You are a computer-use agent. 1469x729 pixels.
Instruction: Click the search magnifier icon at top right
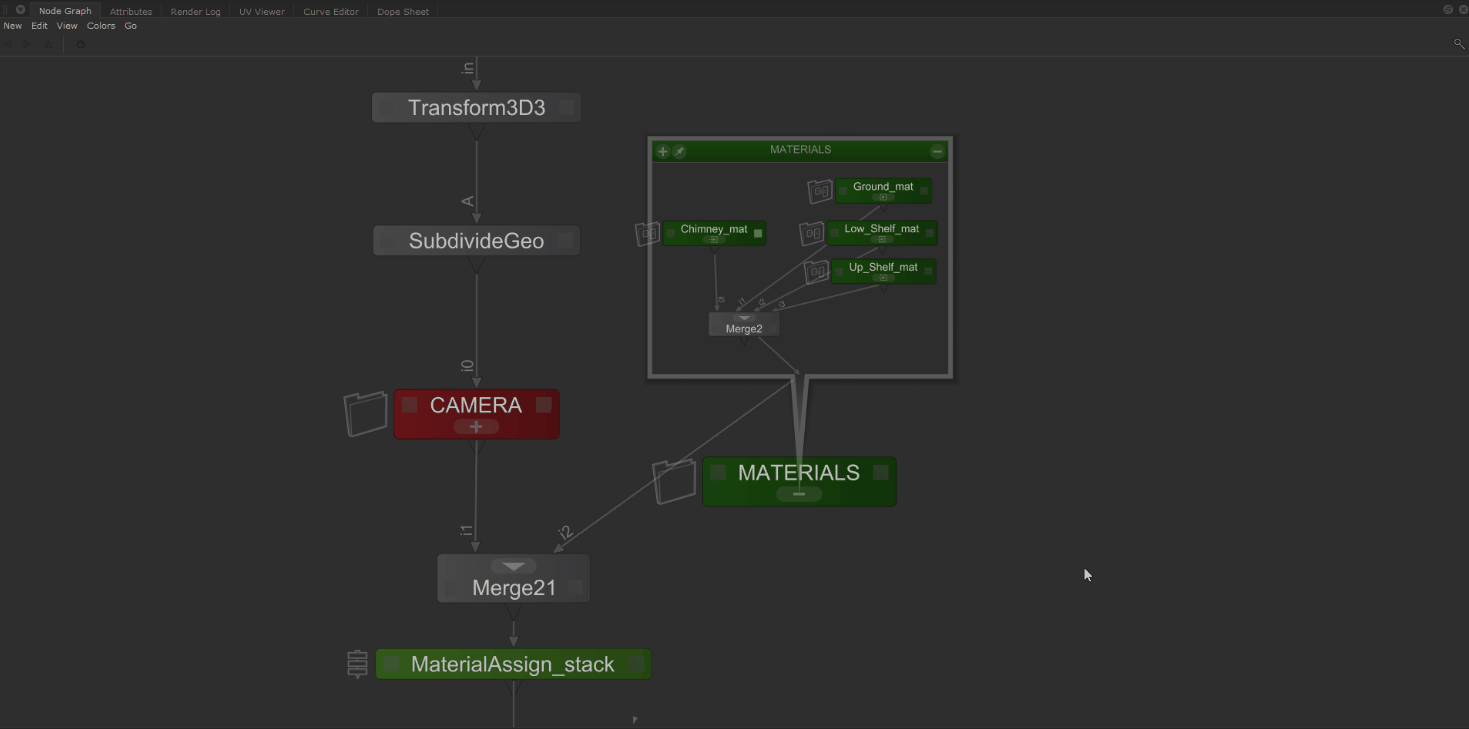point(1458,44)
